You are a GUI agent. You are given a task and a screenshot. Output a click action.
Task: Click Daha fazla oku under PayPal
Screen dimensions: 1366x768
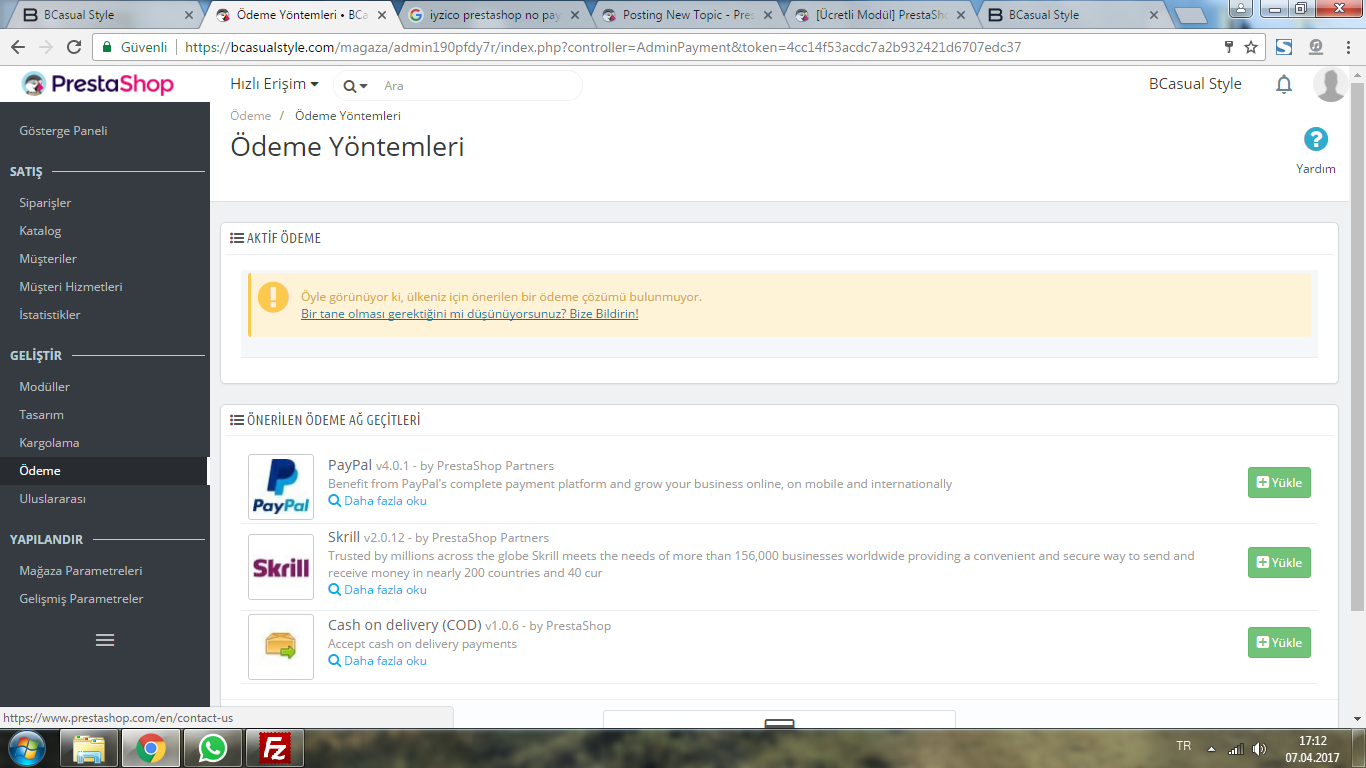tap(378, 501)
